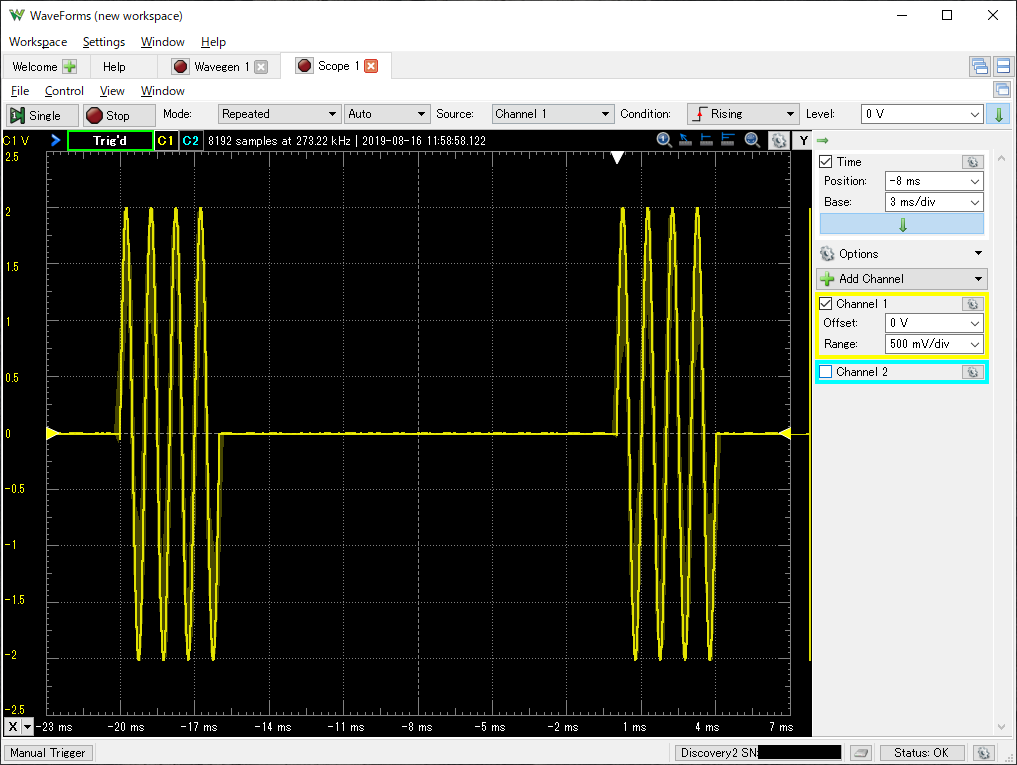Close the Scope 1 tab
Image resolution: width=1017 pixels, height=765 pixels.
(x=371, y=66)
